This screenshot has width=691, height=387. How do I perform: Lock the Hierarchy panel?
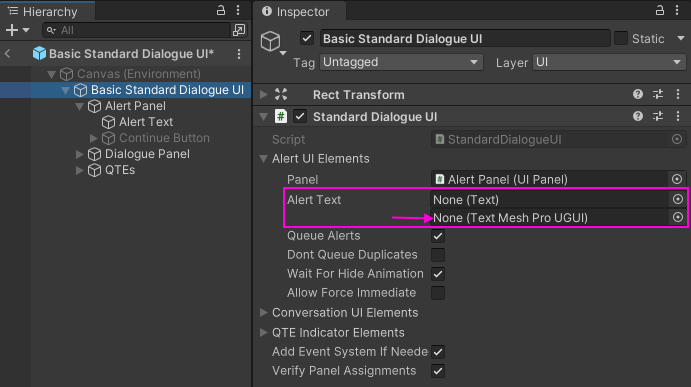click(x=221, y=11)
